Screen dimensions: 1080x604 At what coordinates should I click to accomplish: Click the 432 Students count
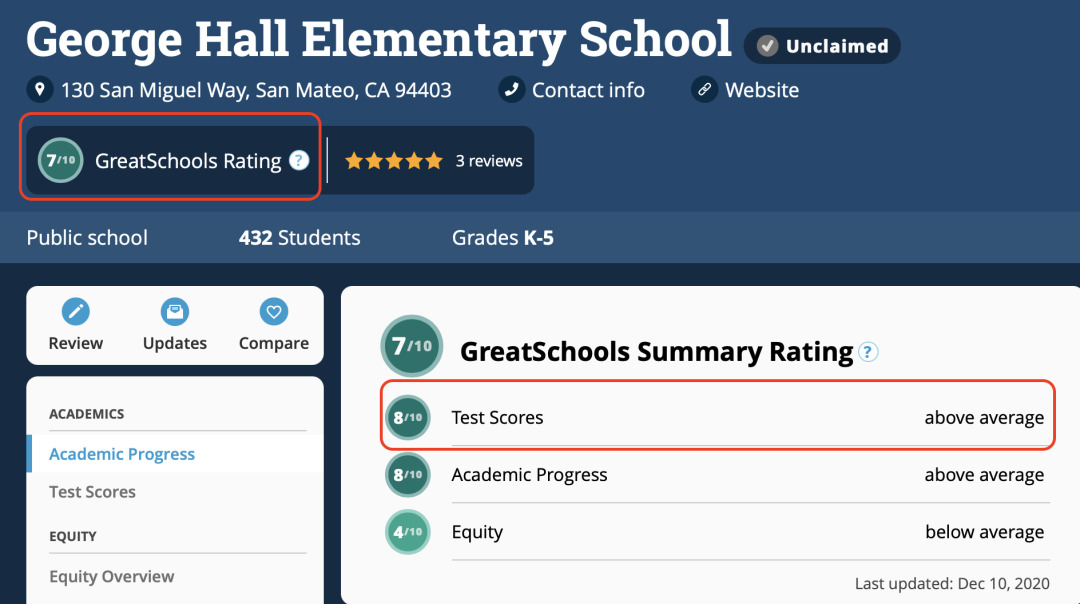(300, 238)
